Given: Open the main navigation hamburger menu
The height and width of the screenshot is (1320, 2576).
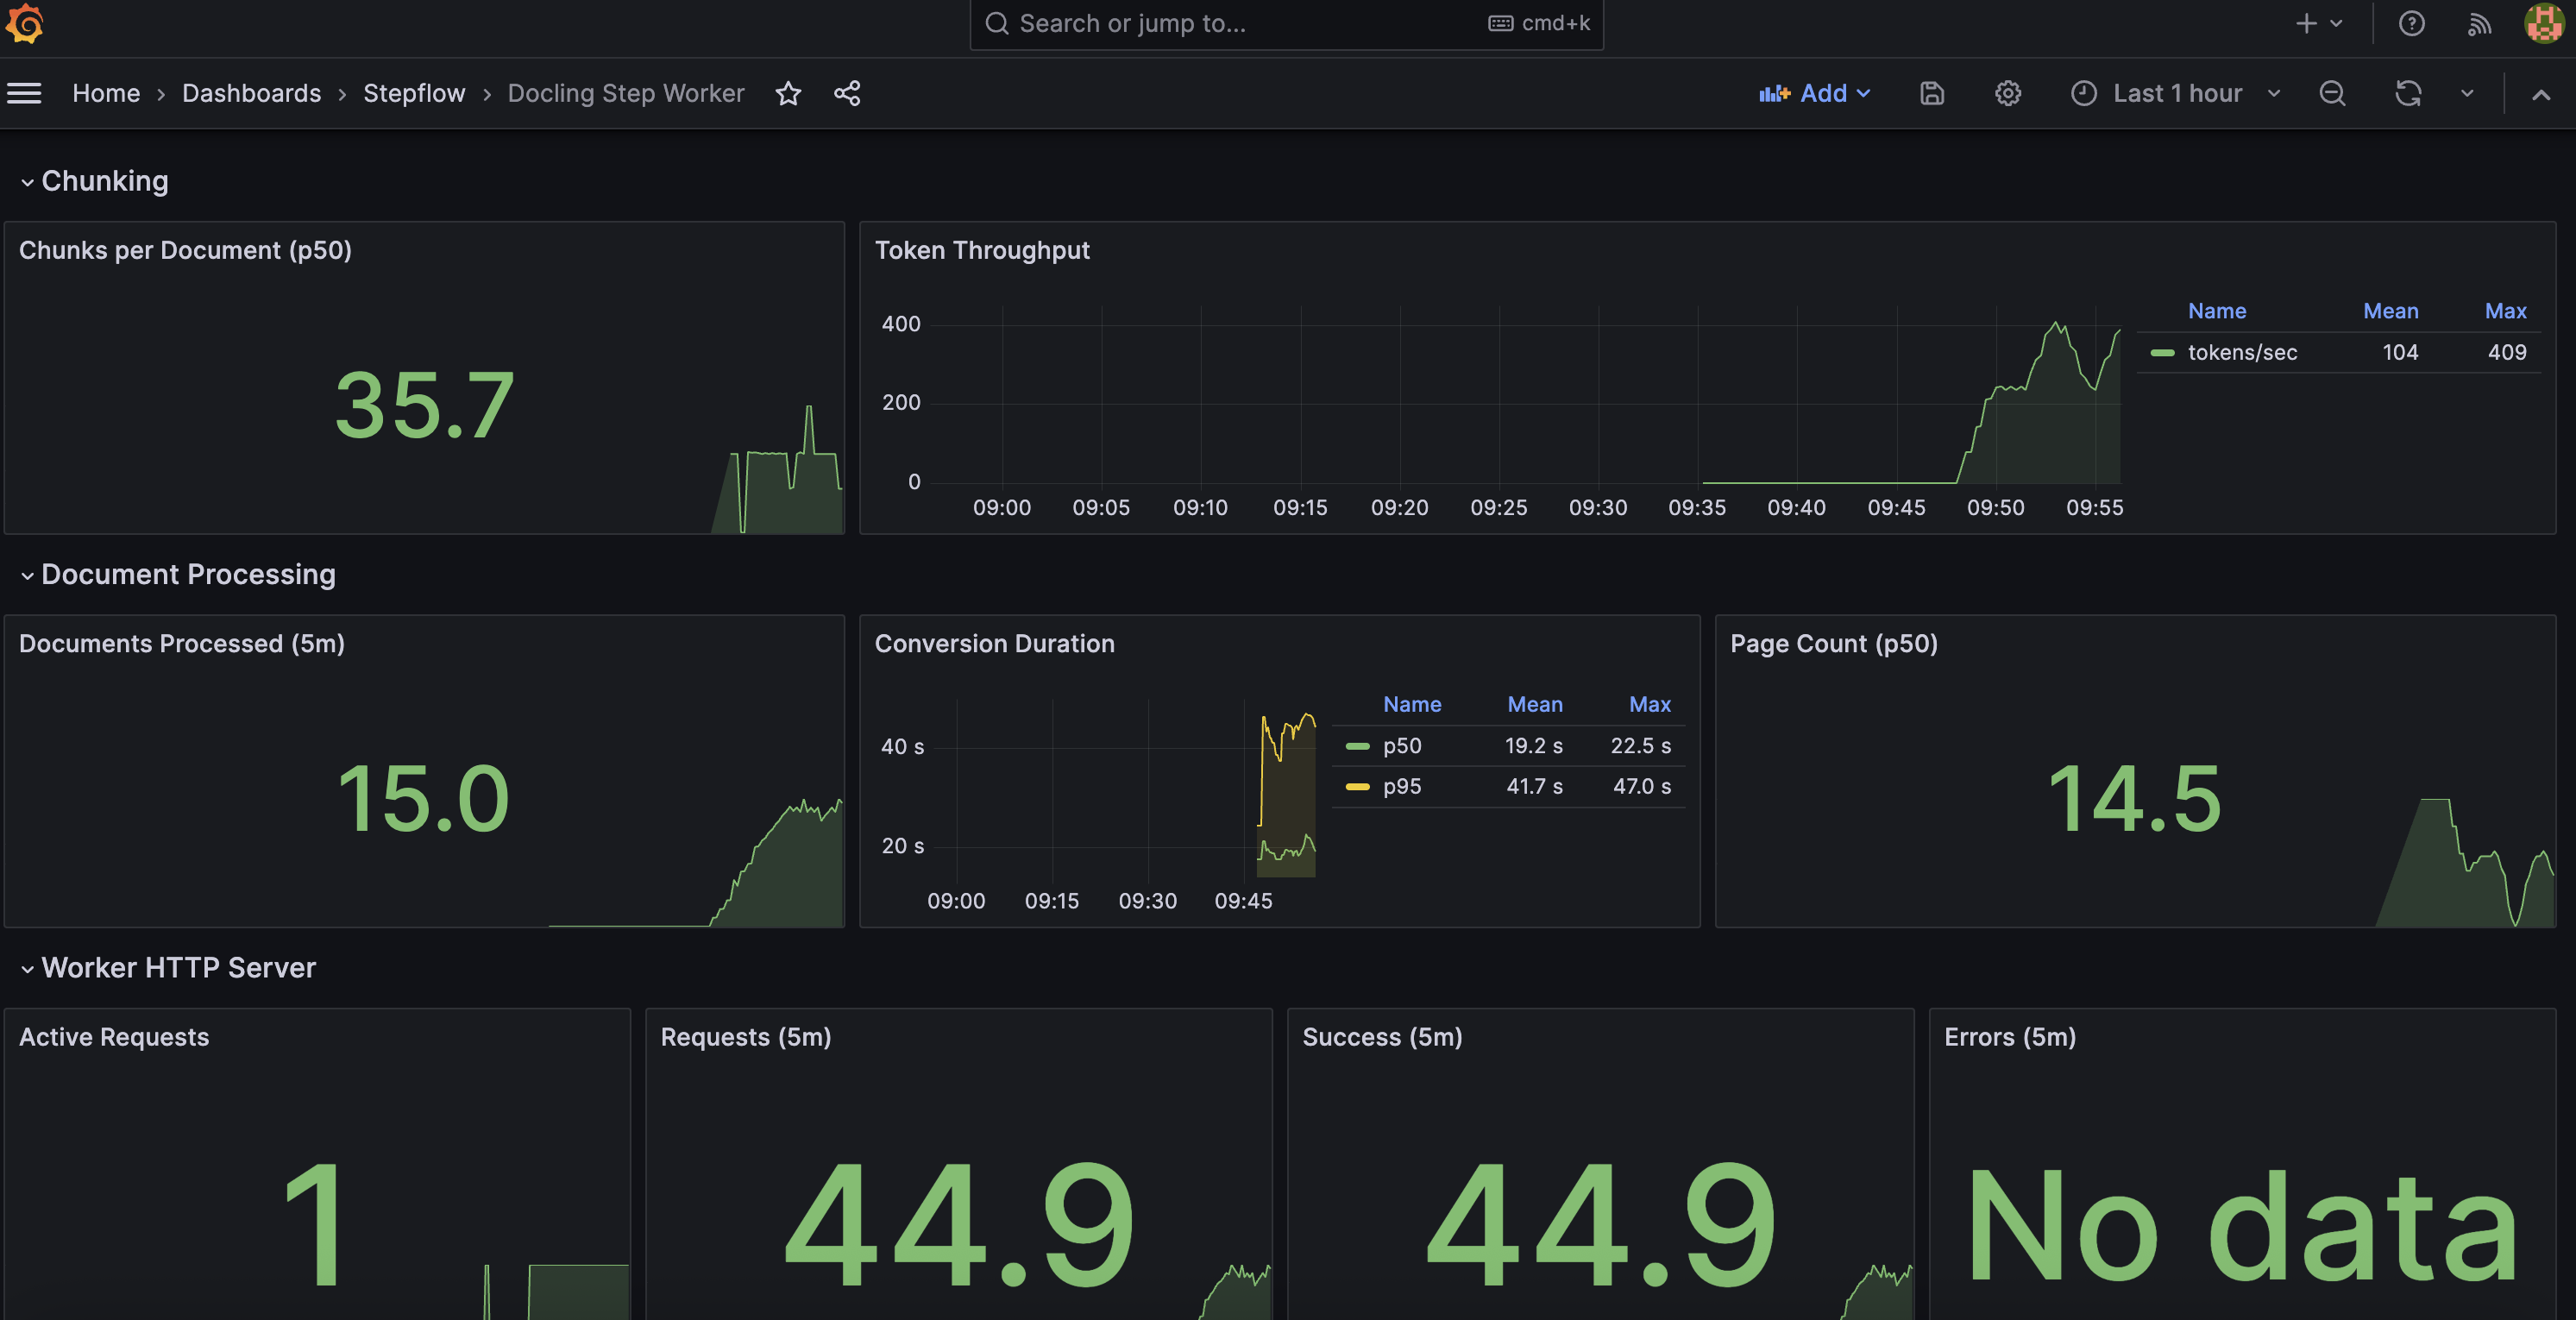Looking at the screenshot, I should pos(24,93).
